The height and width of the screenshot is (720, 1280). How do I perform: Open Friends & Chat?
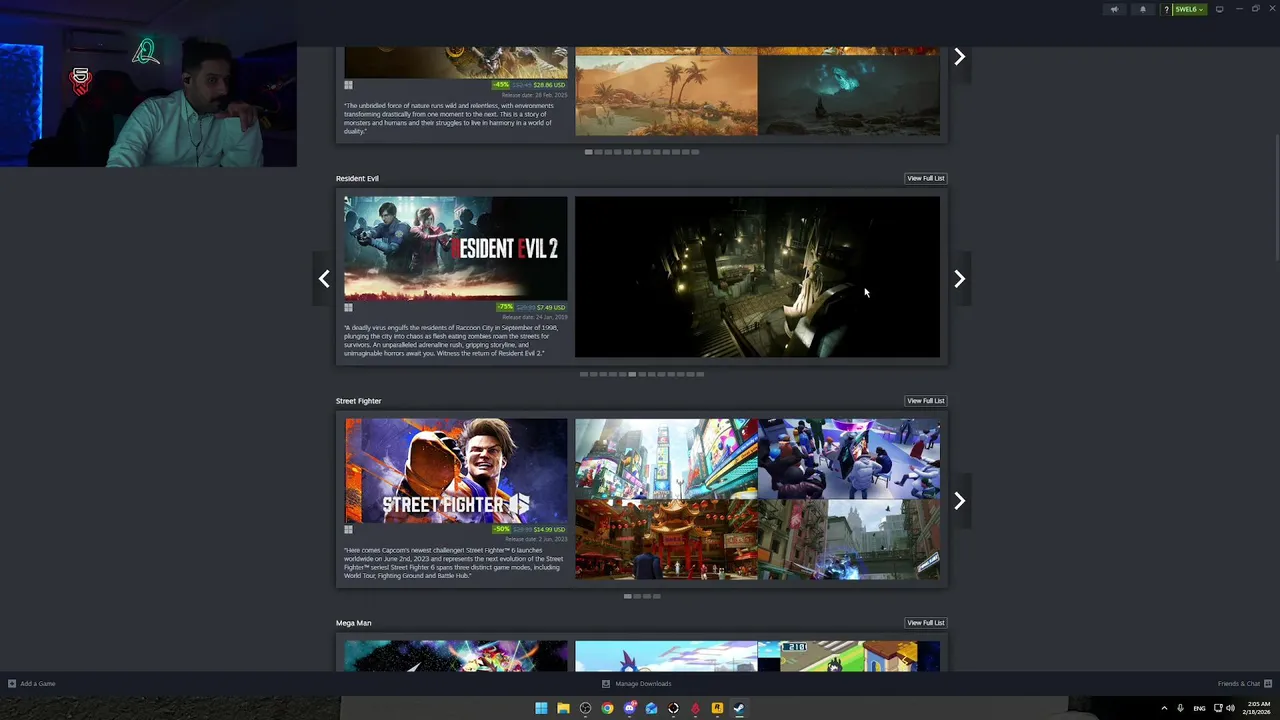pos(1243,684)
